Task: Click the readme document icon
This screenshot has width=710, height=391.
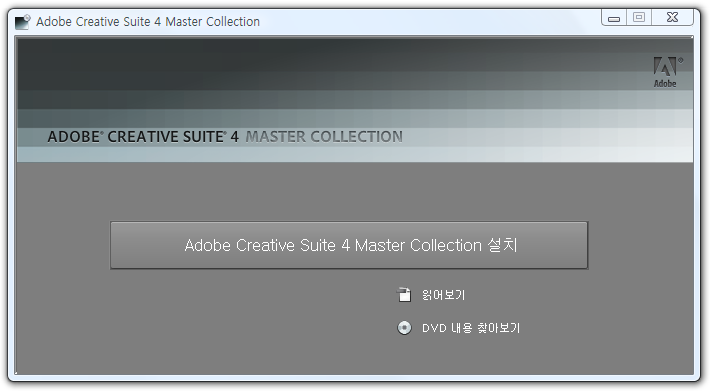Action: (404, 295)
